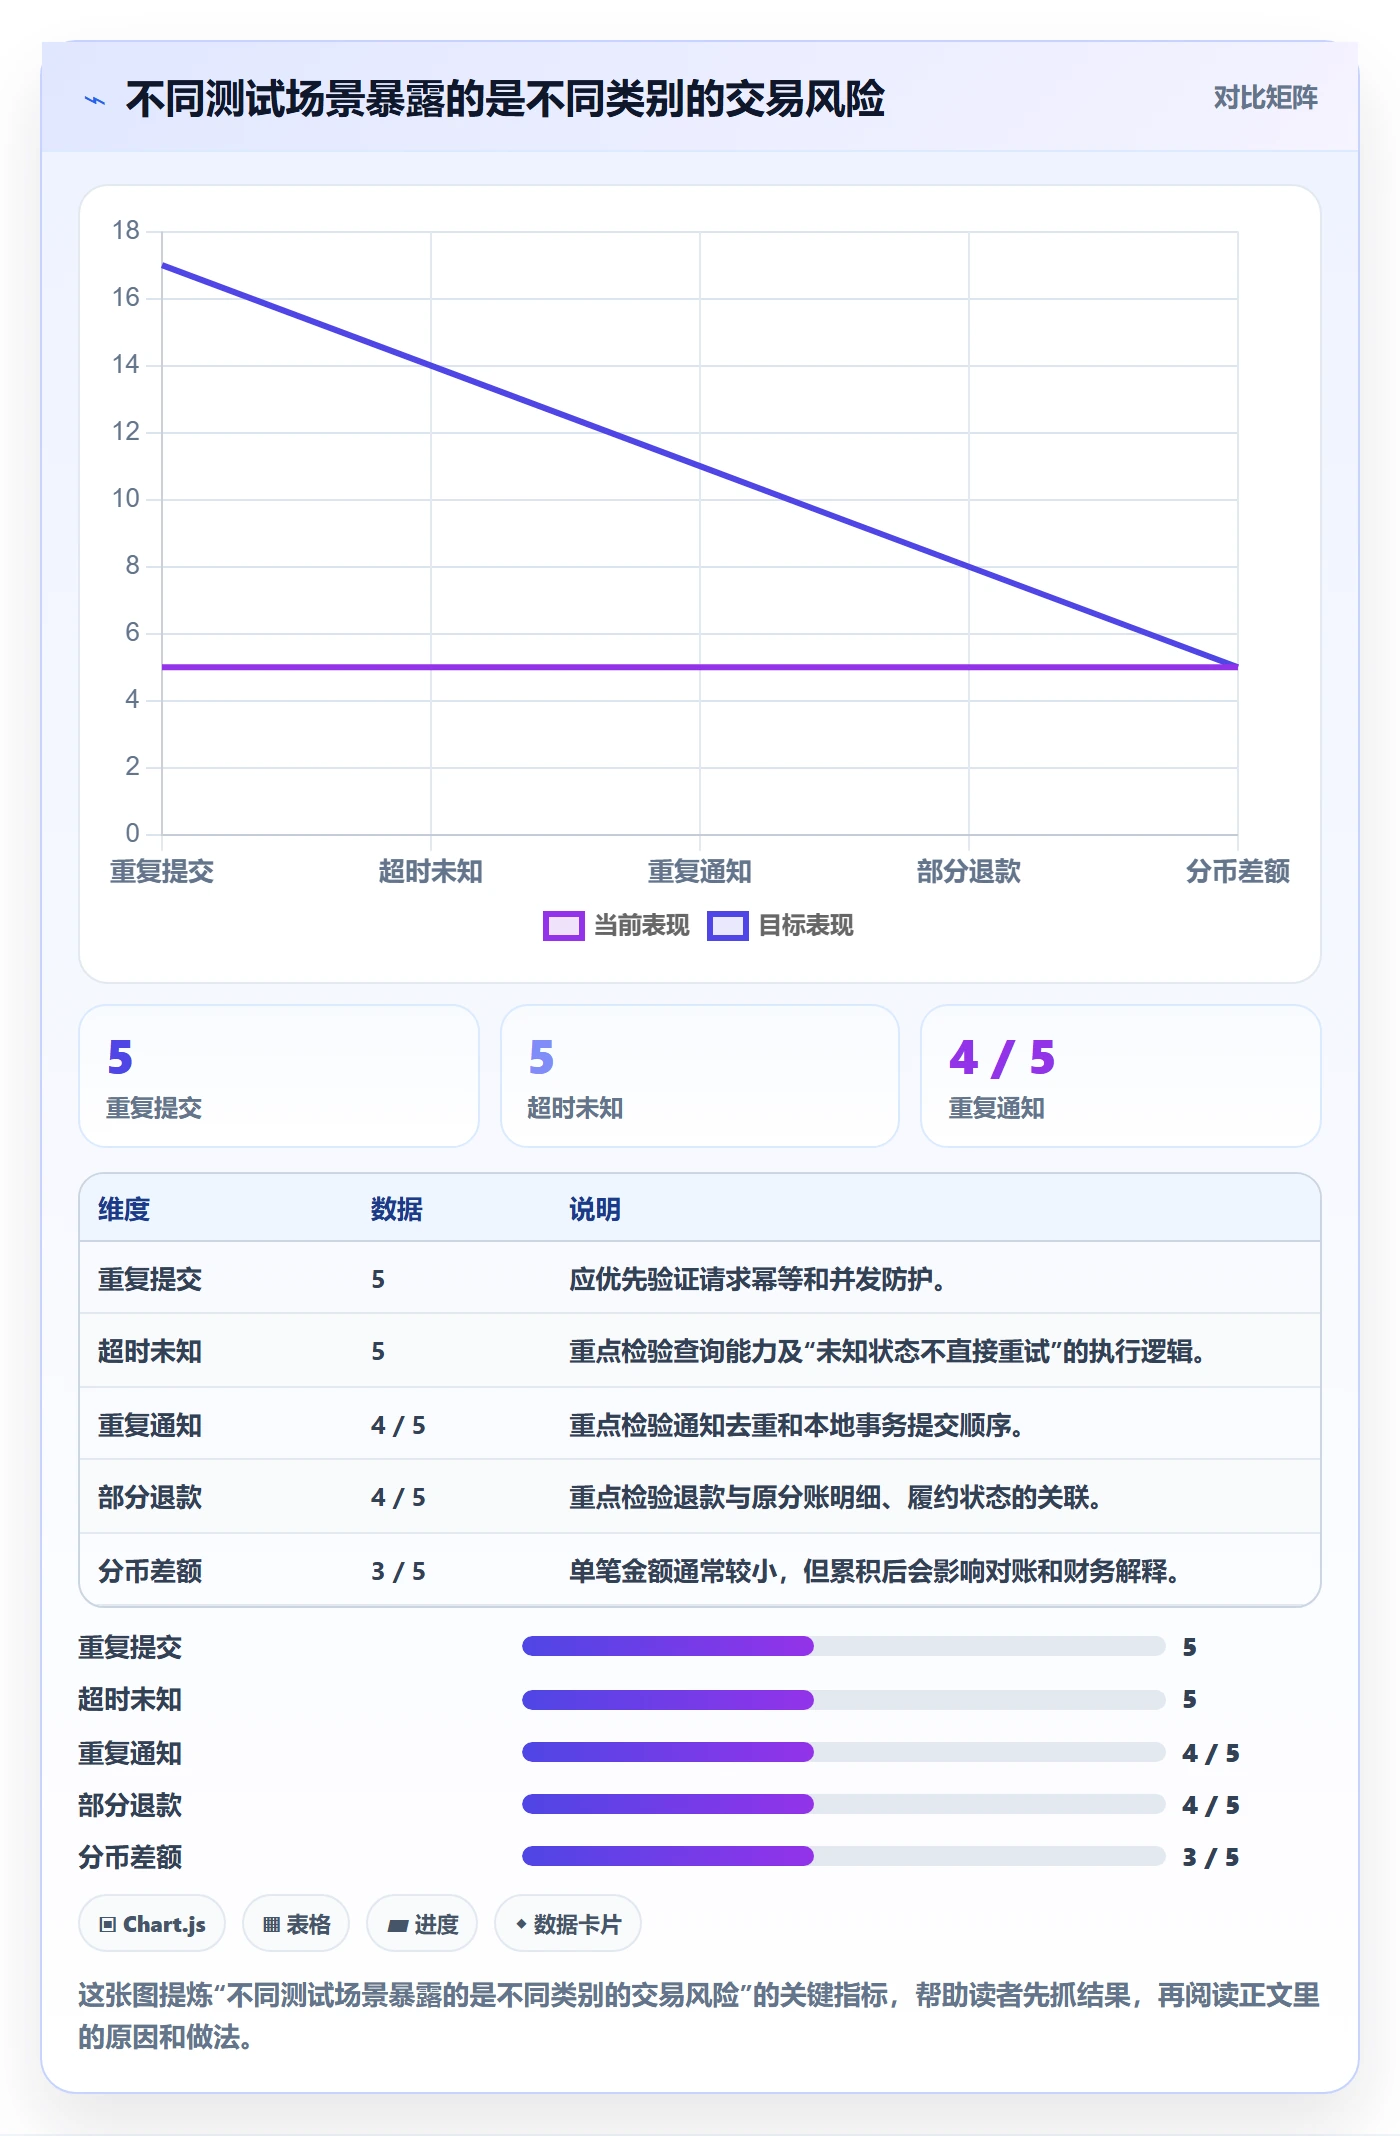Click the 超时未知 data card
Image resolution: width=1400 pixels, height=2136 pixels.
tap(700, 1076)
